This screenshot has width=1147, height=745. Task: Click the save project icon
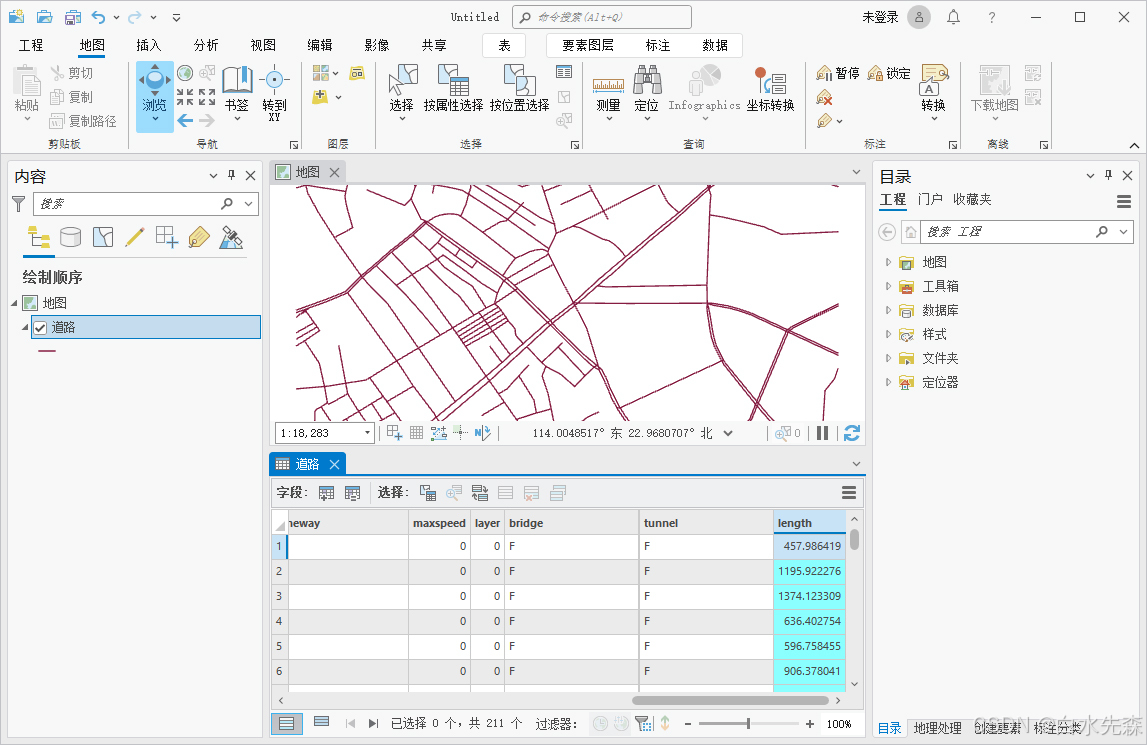pos(72,17)
